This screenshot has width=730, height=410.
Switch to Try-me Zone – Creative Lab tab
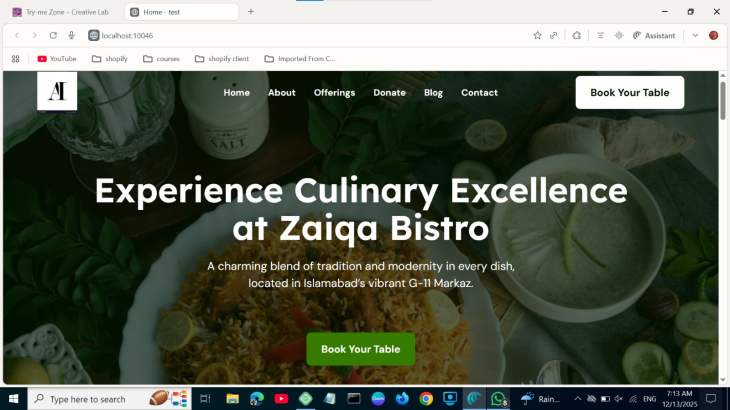62,12
